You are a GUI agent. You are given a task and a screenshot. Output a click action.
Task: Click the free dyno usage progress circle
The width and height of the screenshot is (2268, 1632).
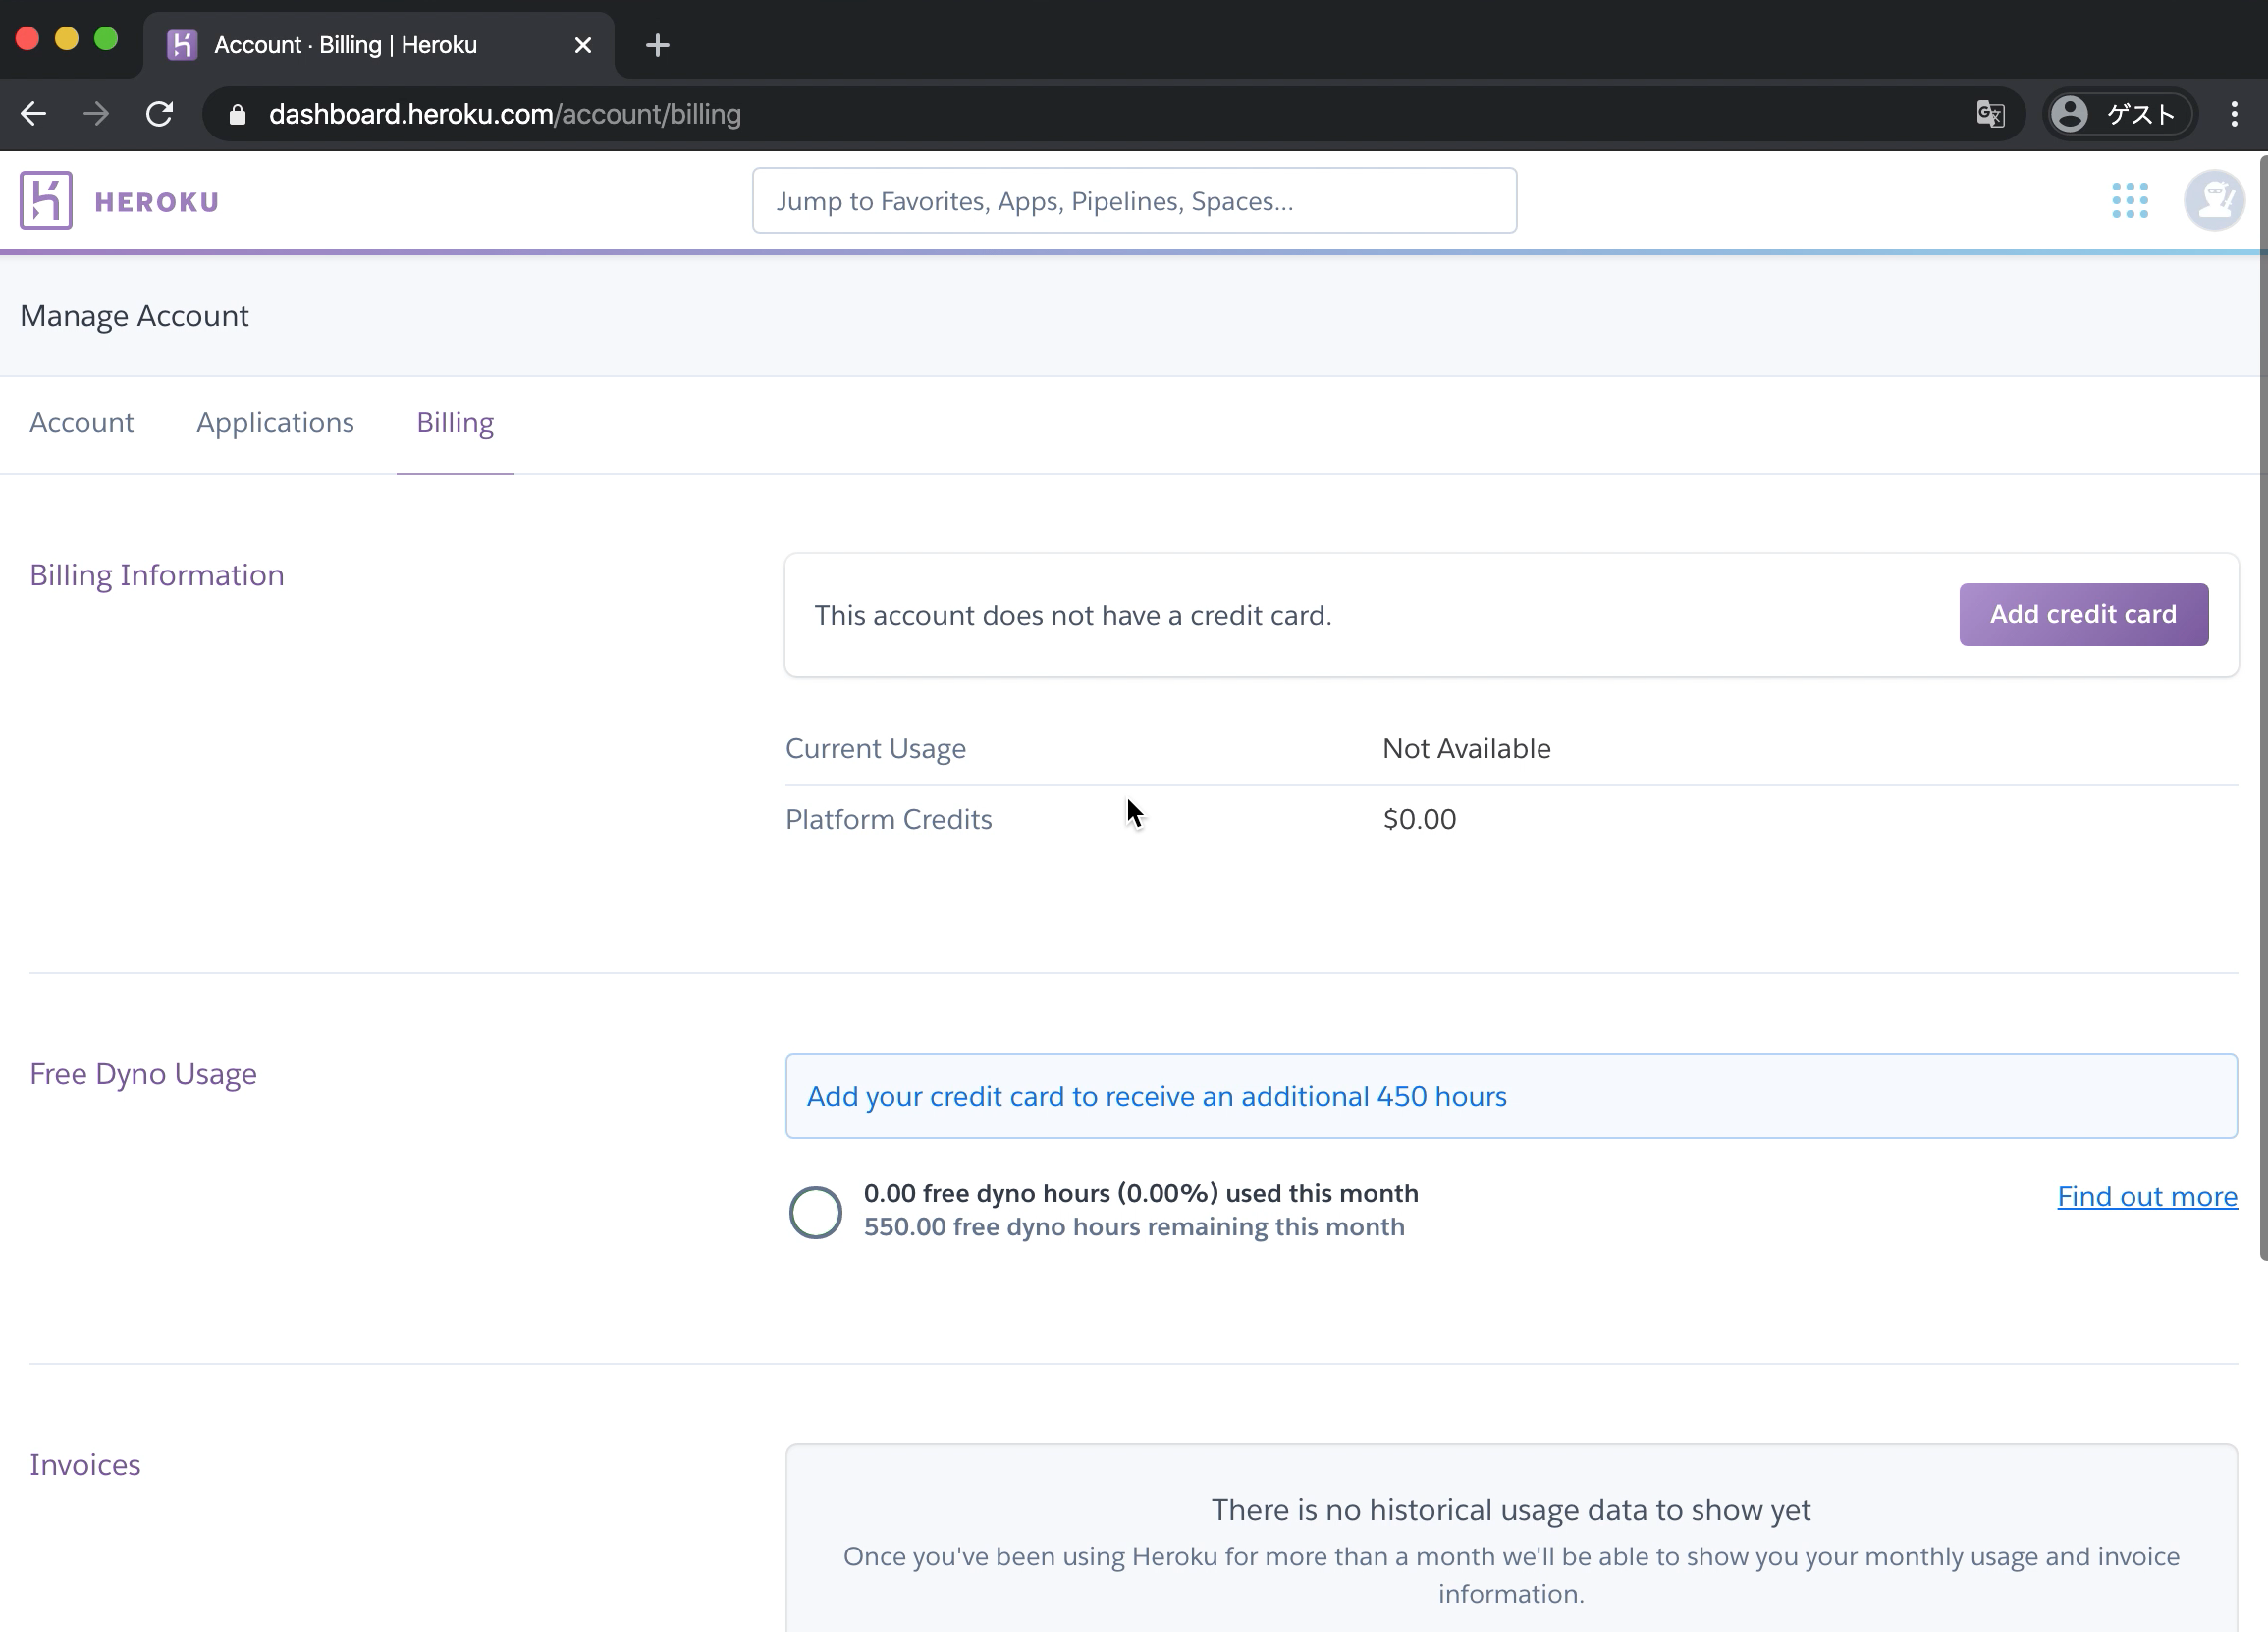815,1212
